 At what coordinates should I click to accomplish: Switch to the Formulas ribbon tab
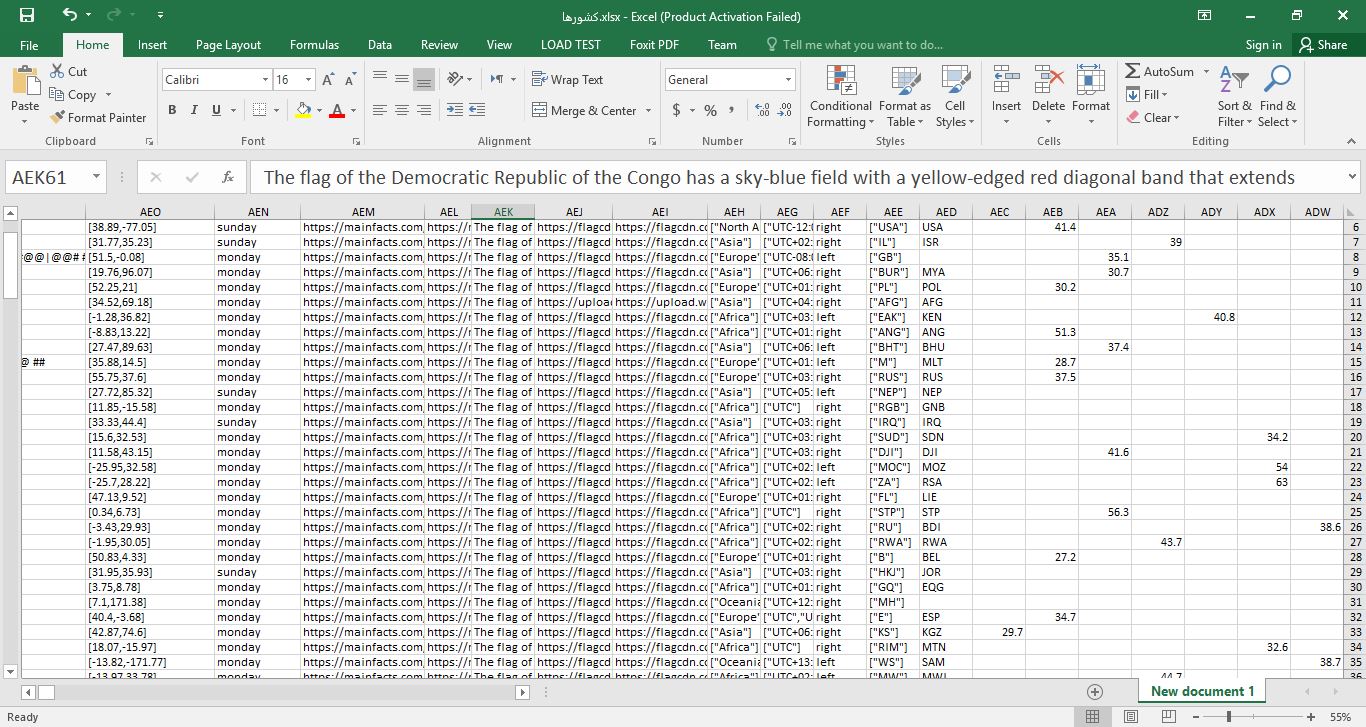[314, 45]
